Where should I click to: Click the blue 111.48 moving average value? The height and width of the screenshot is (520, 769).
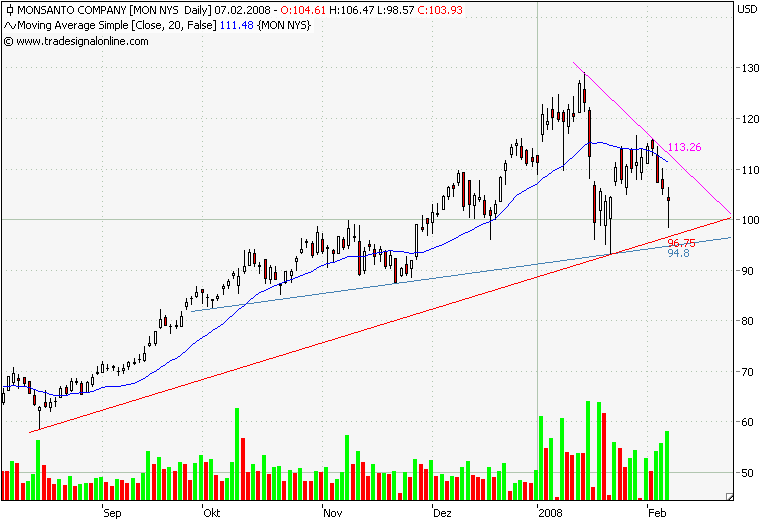[x=238, y=25]
